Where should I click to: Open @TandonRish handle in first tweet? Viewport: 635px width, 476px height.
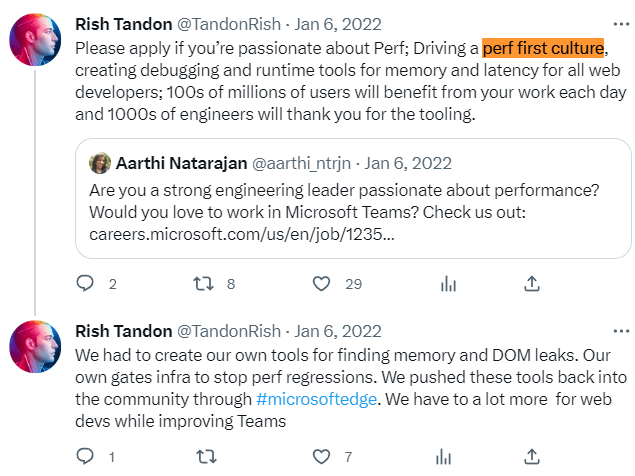(229, 24)
